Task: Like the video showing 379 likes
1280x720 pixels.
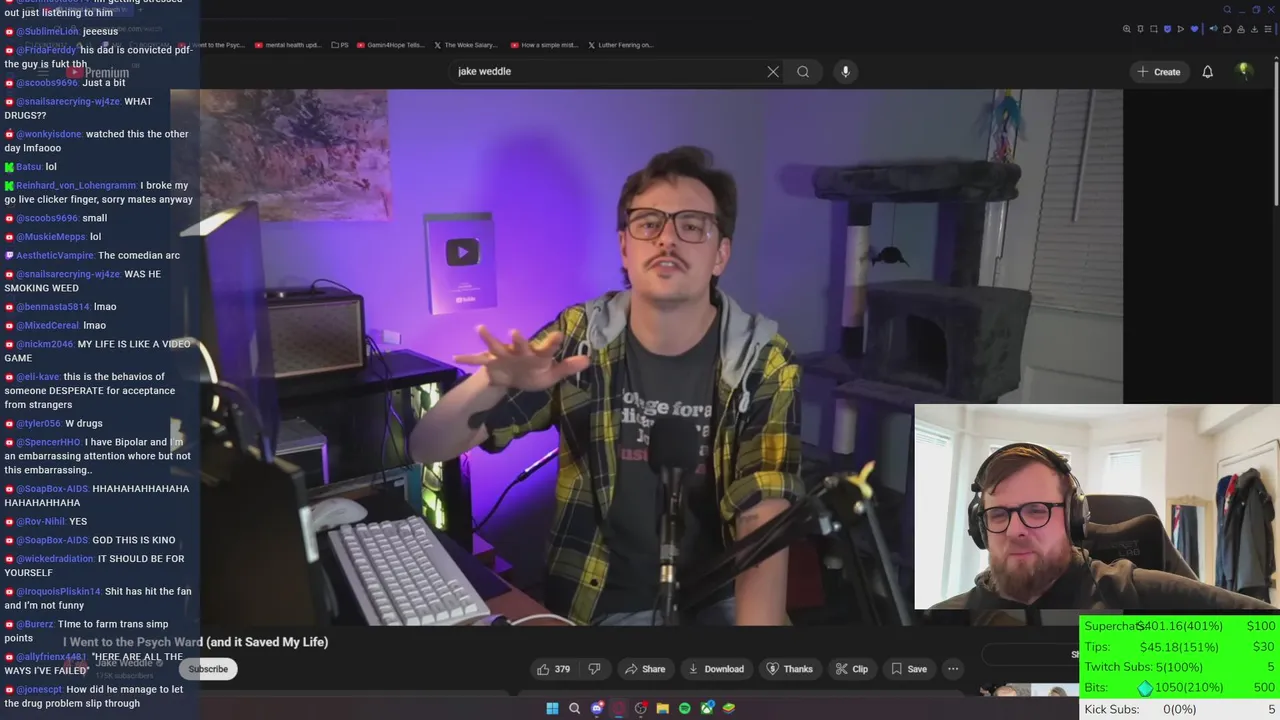Action: tap(553, 669)
